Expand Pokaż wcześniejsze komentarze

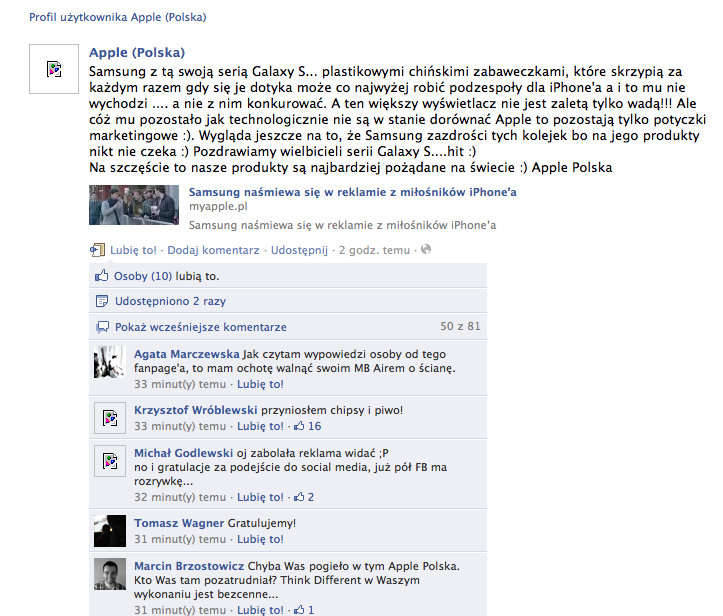point(201,327)
